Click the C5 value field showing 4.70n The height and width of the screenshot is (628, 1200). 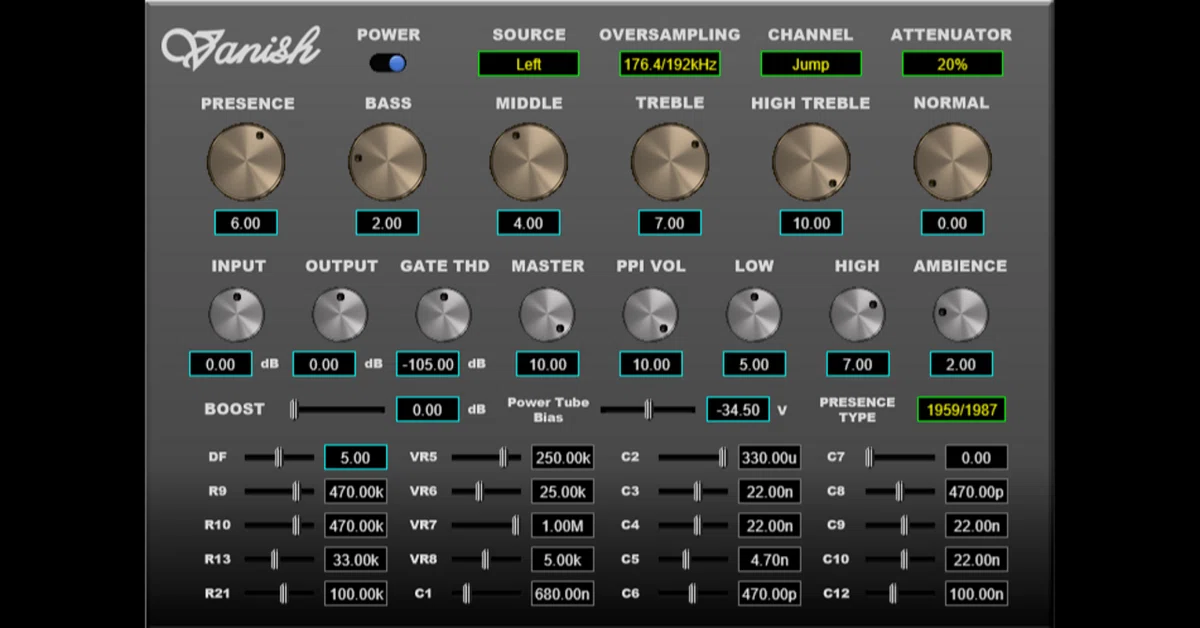pyautogui.click(x=769, y=560)
